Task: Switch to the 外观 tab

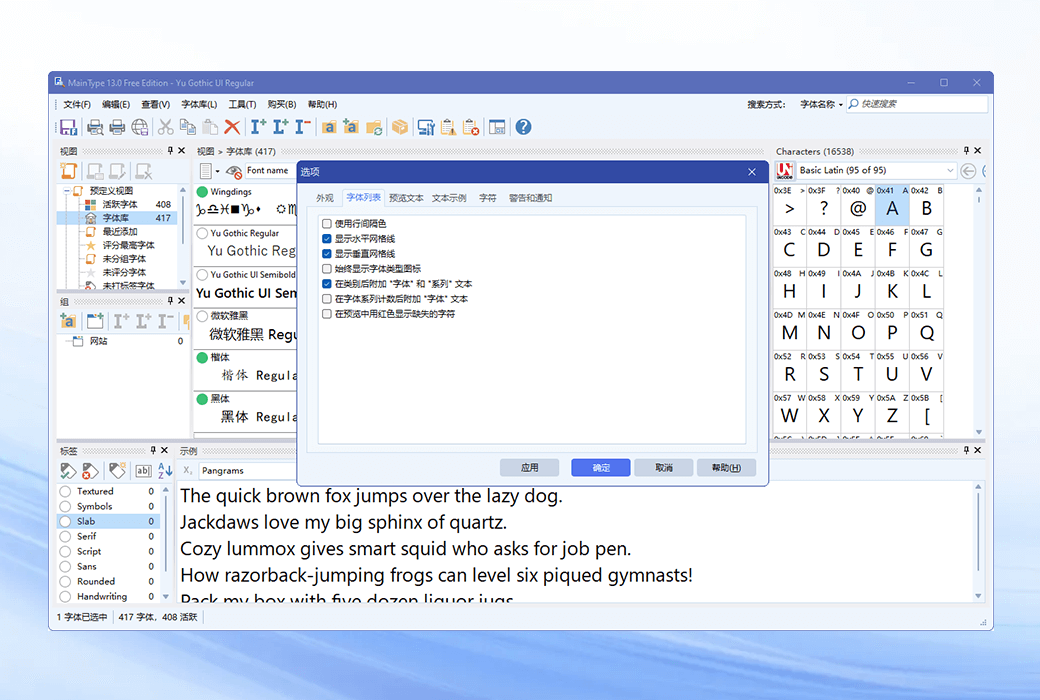Action: (325, 198)
